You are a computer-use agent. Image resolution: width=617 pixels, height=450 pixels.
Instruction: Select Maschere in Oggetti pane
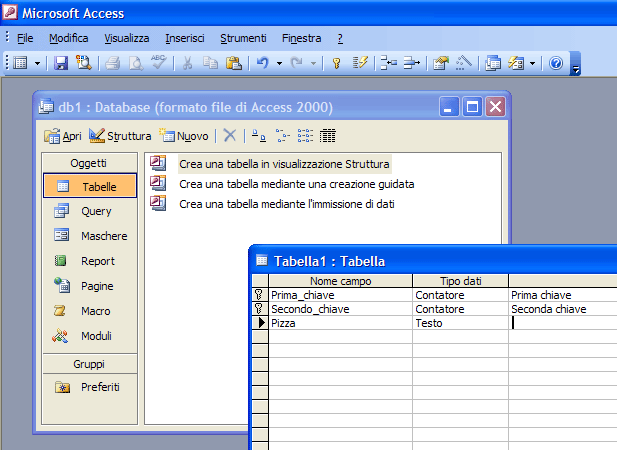90,236
